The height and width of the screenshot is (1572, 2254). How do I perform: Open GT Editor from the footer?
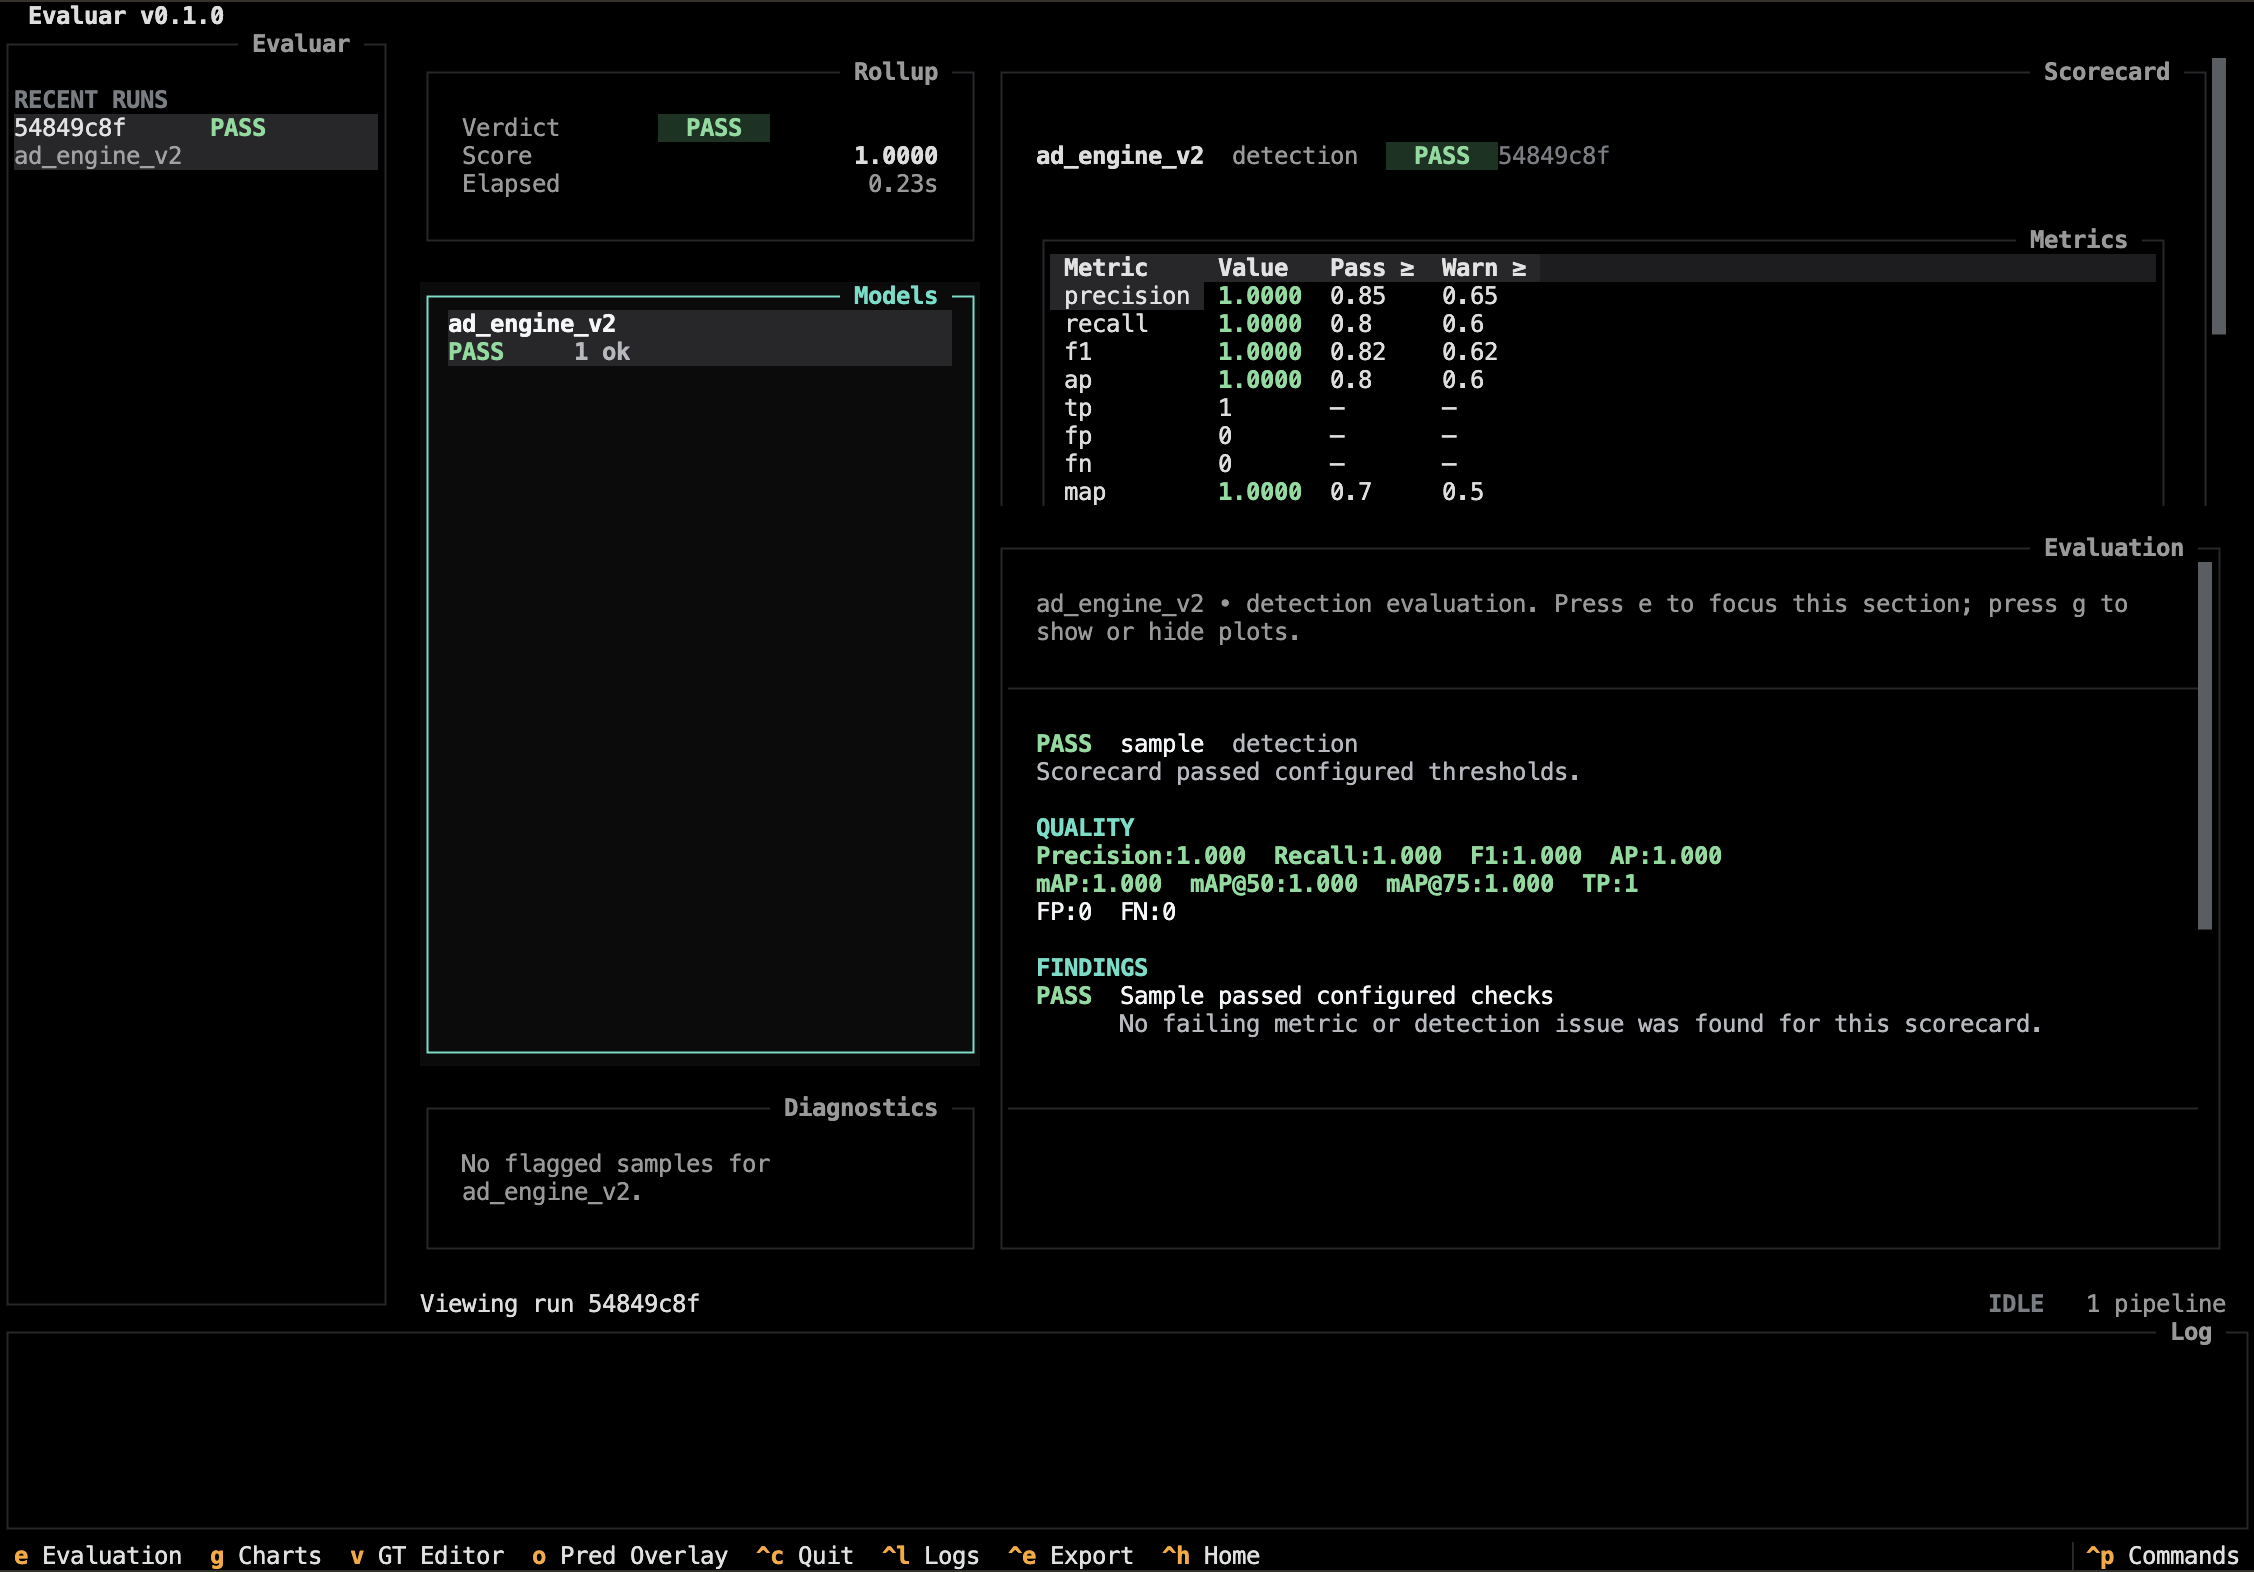coord(427,1555)
